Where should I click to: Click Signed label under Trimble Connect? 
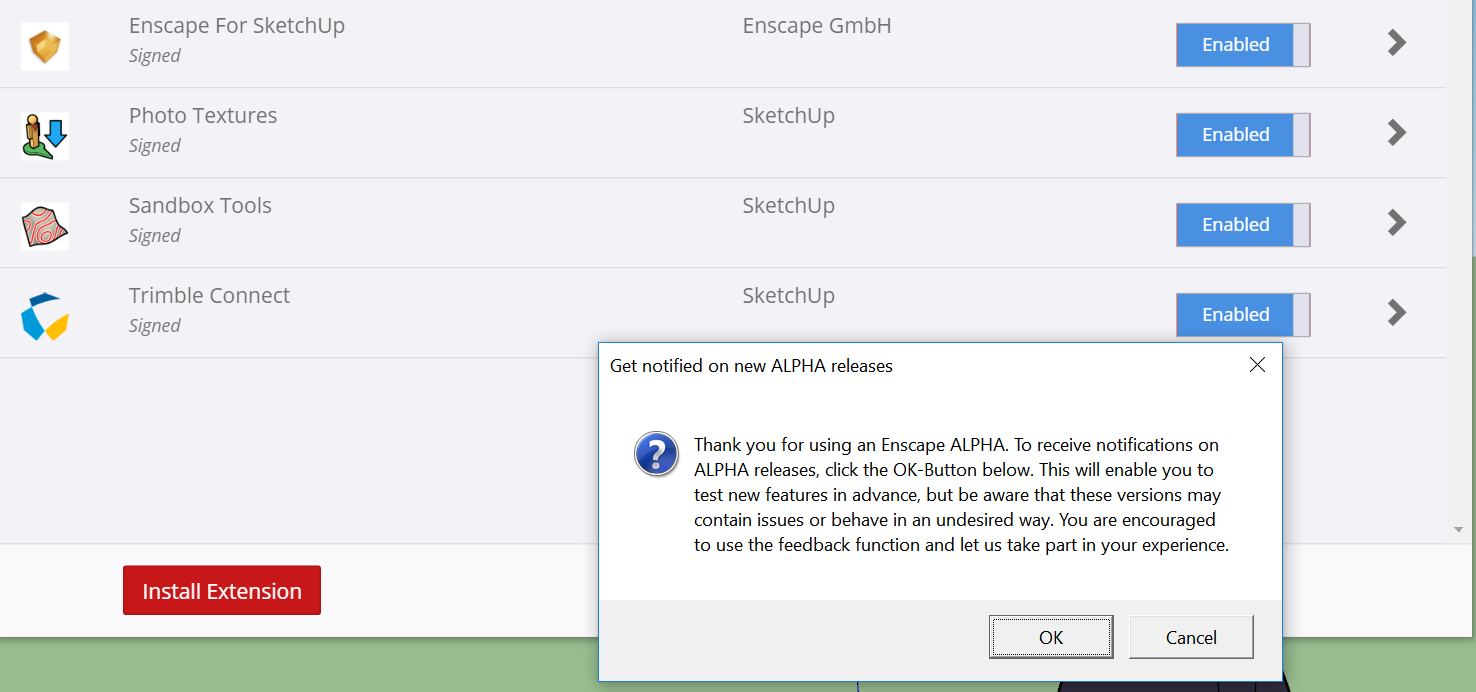[155, 326]
